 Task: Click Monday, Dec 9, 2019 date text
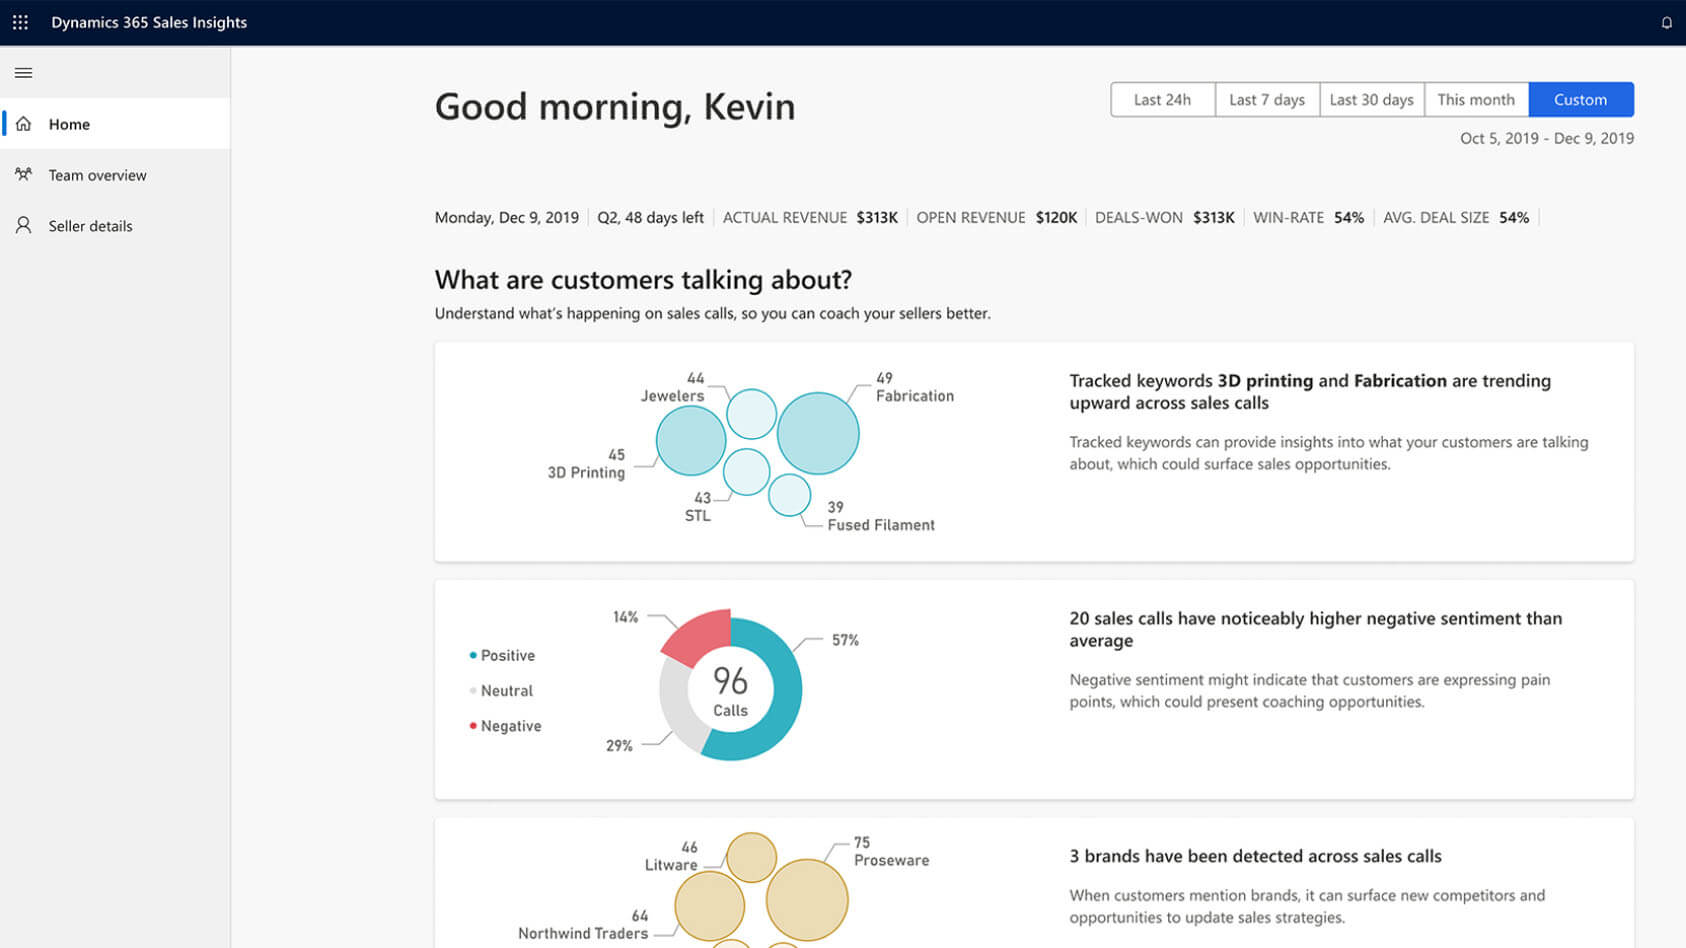click(507, 218)
